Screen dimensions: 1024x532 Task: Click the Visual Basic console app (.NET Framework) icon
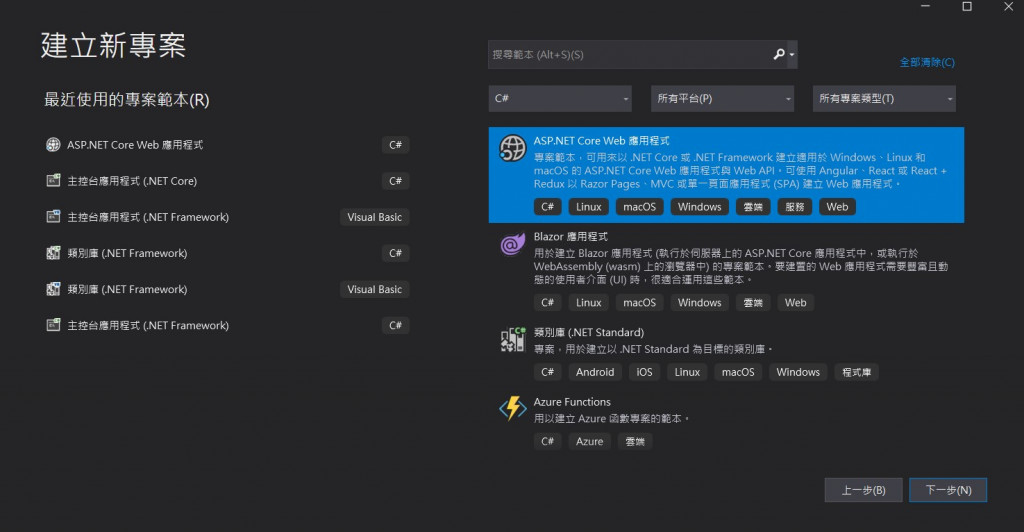(53, 217)
